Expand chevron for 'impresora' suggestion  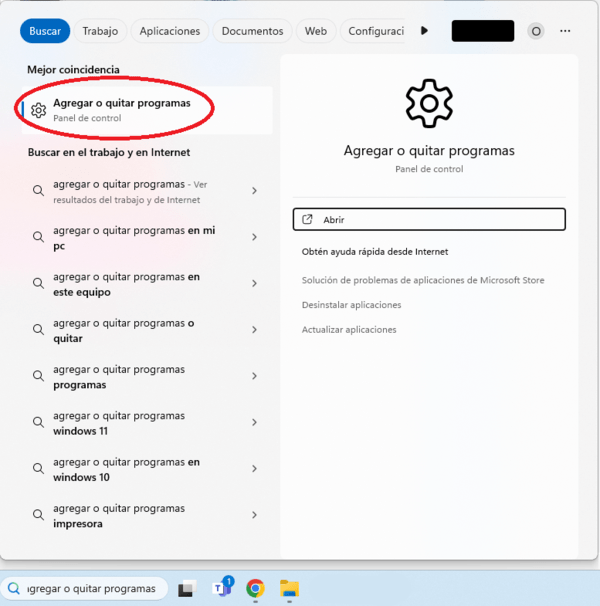pos(254,515)
